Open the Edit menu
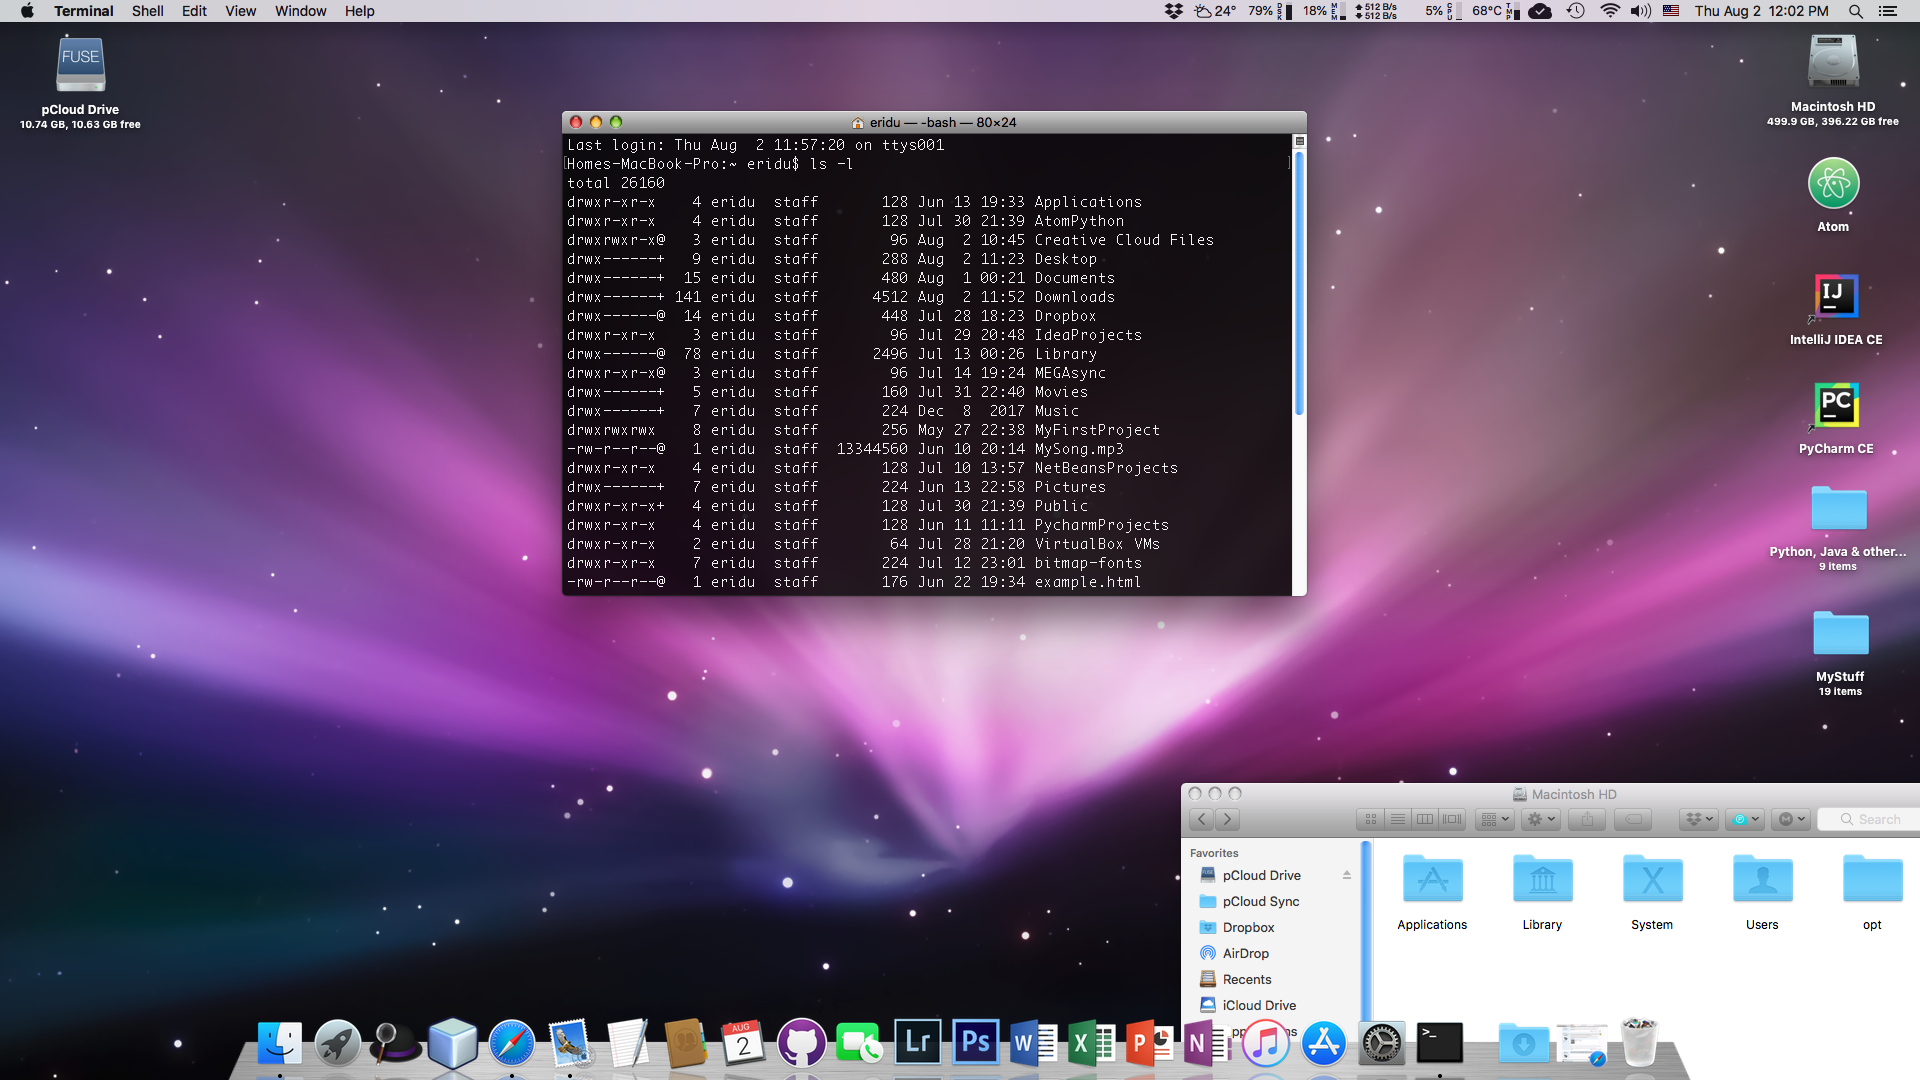 (194, 11)
